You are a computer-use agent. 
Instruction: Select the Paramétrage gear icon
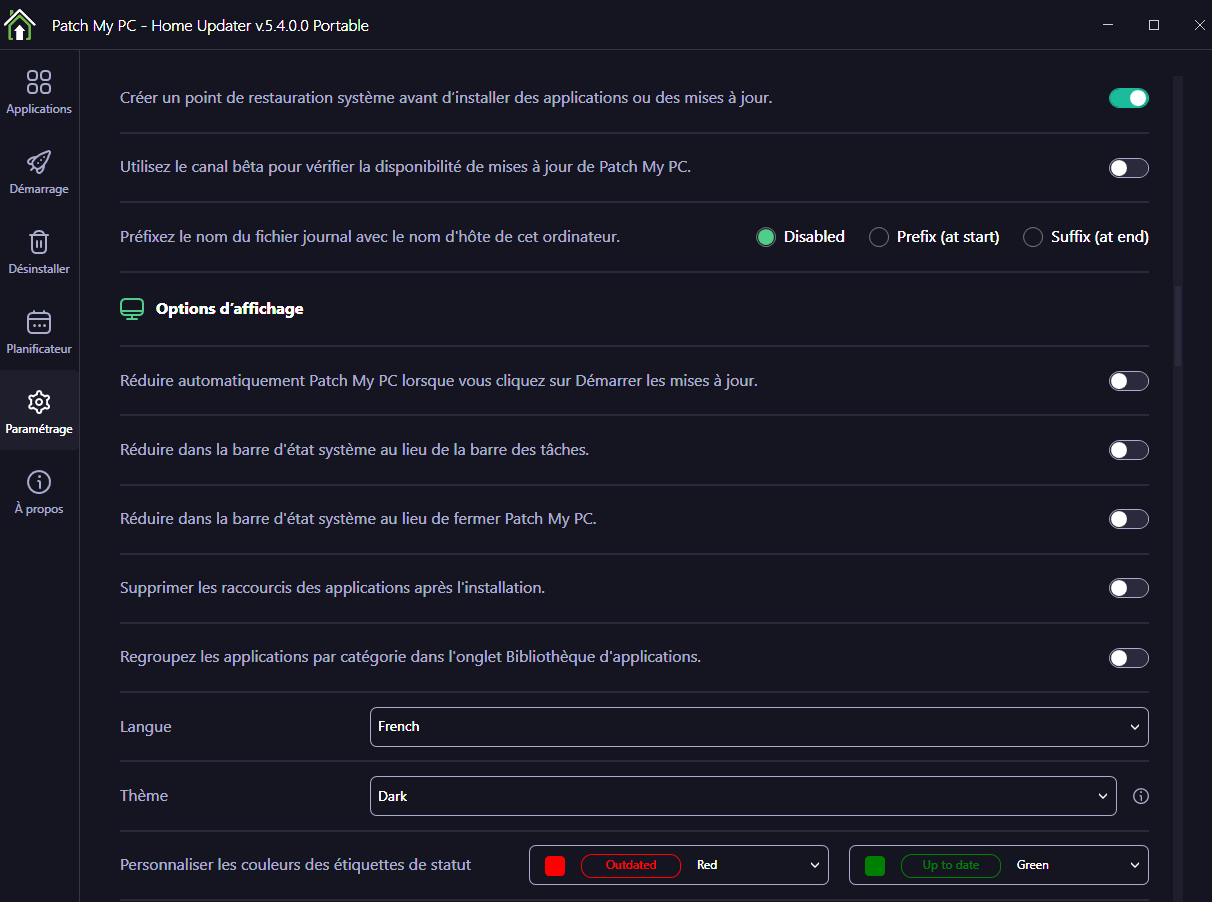click(x=39, y=402)
